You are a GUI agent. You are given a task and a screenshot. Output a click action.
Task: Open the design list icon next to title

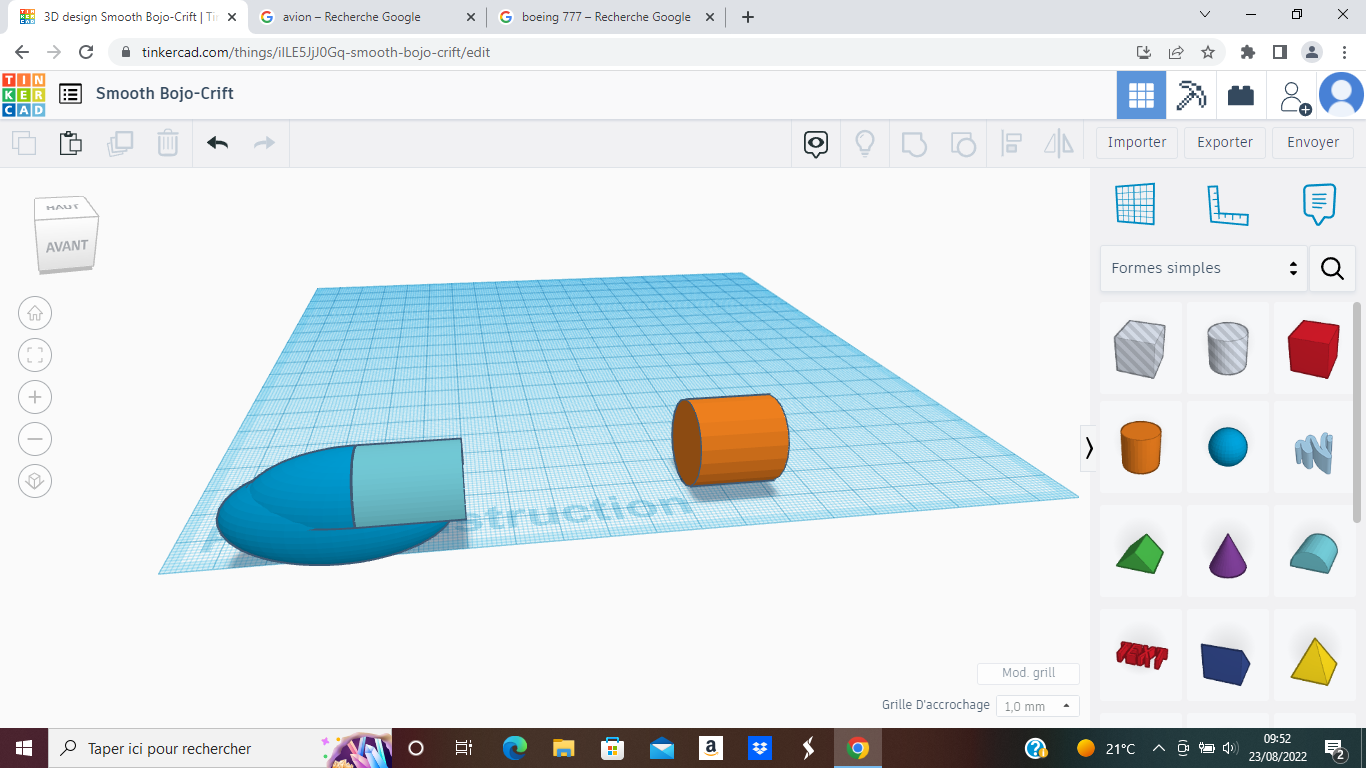[70, 94]
